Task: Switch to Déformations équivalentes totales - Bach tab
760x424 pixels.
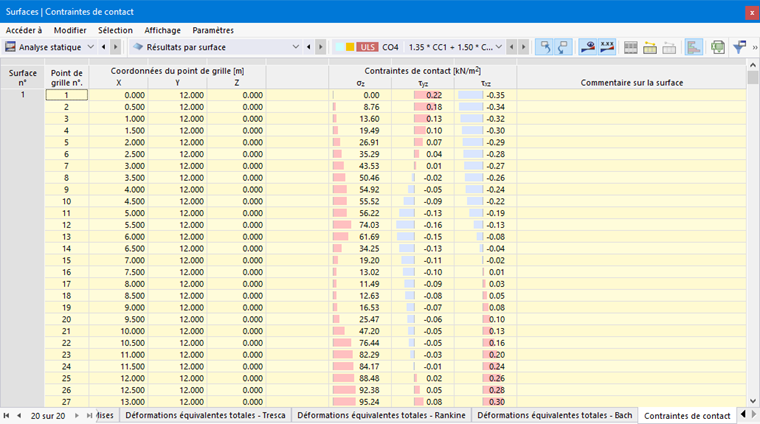Action: pyautogui.click(x=554, y=415)
